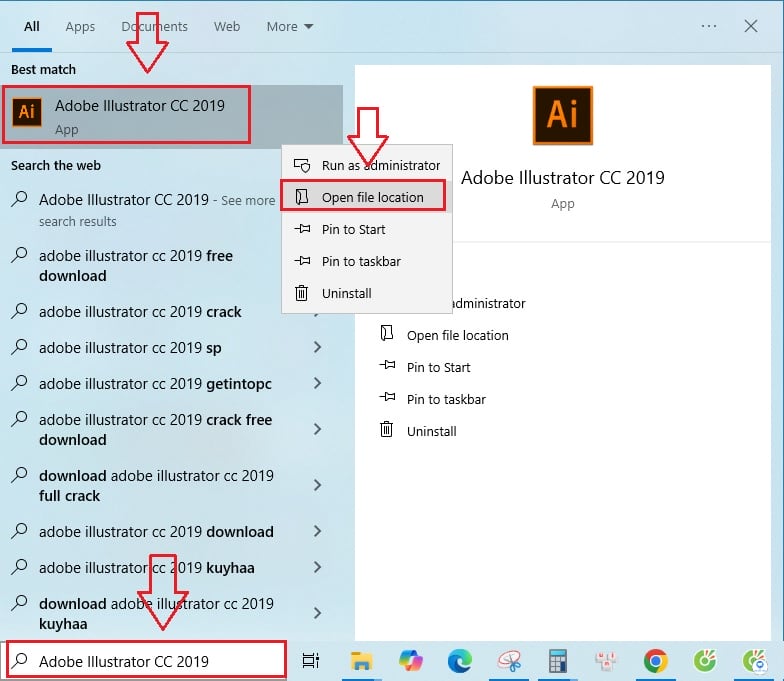This screenshot has height=681, width=784.
Task: Launch Copilot from the taskbar
Action: tap(410, 661)
